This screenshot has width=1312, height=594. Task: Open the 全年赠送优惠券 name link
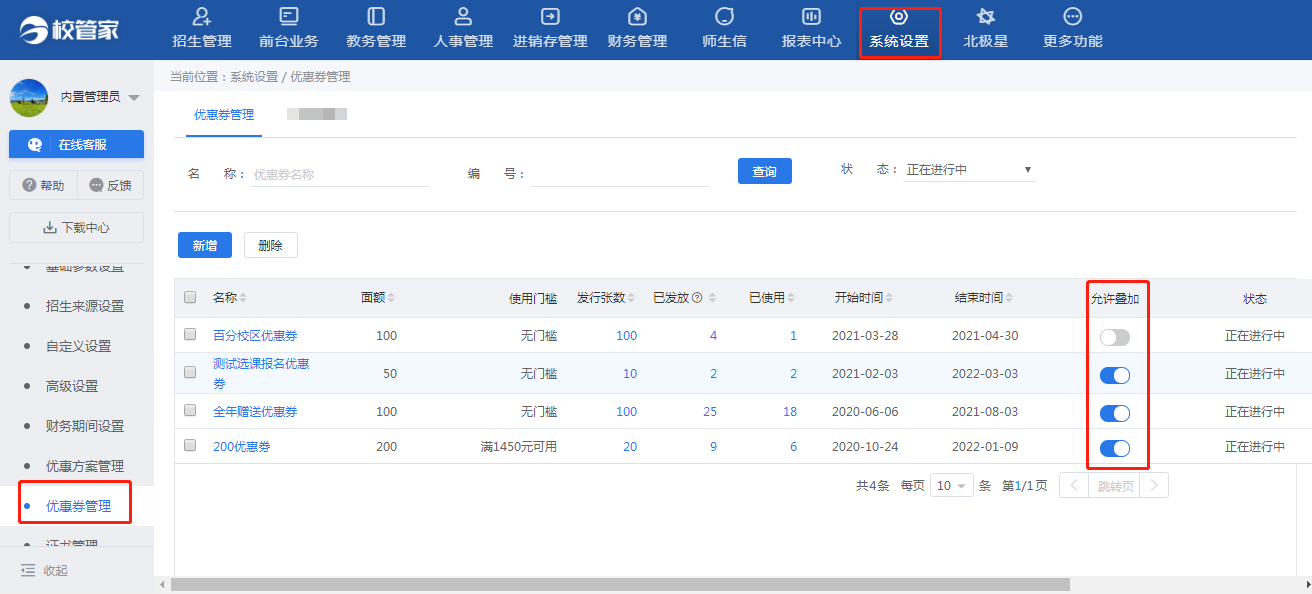pyautogui.click(x=255, y=411)
